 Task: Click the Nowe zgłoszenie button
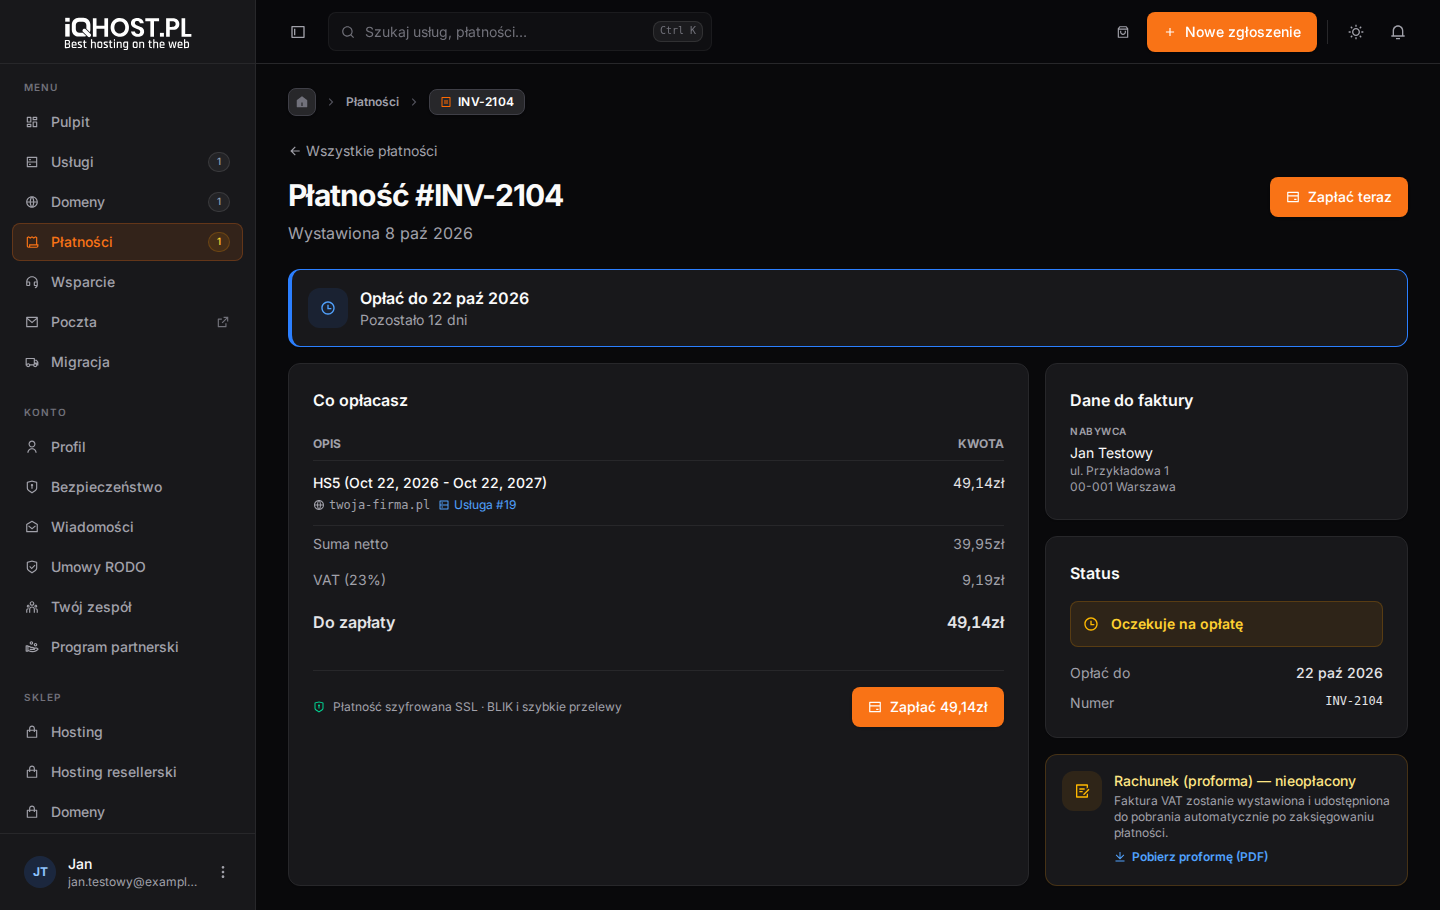pos(1232,32)
